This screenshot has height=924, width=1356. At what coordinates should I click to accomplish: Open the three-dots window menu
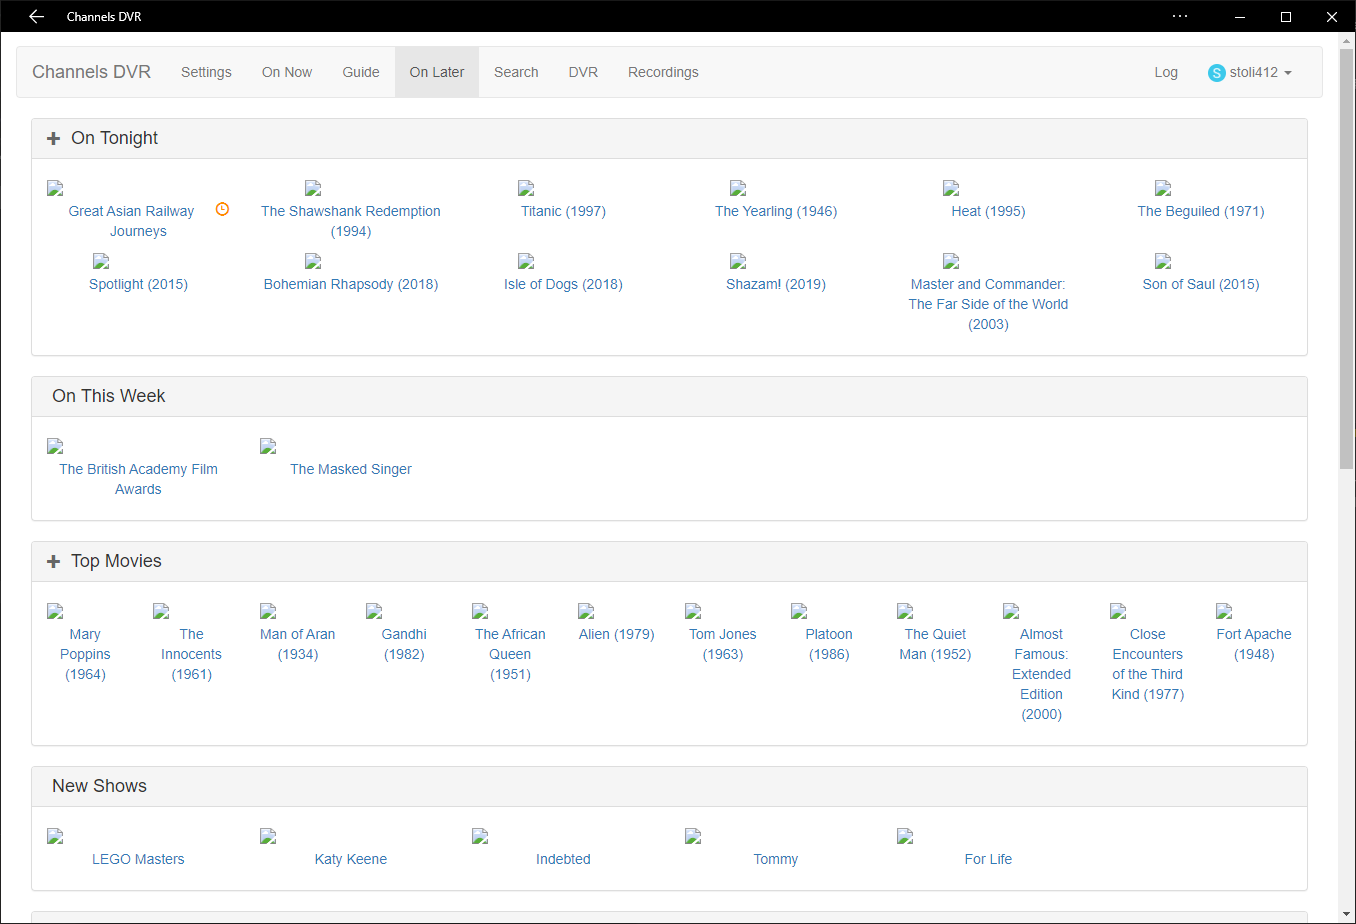pos(1180,16)
